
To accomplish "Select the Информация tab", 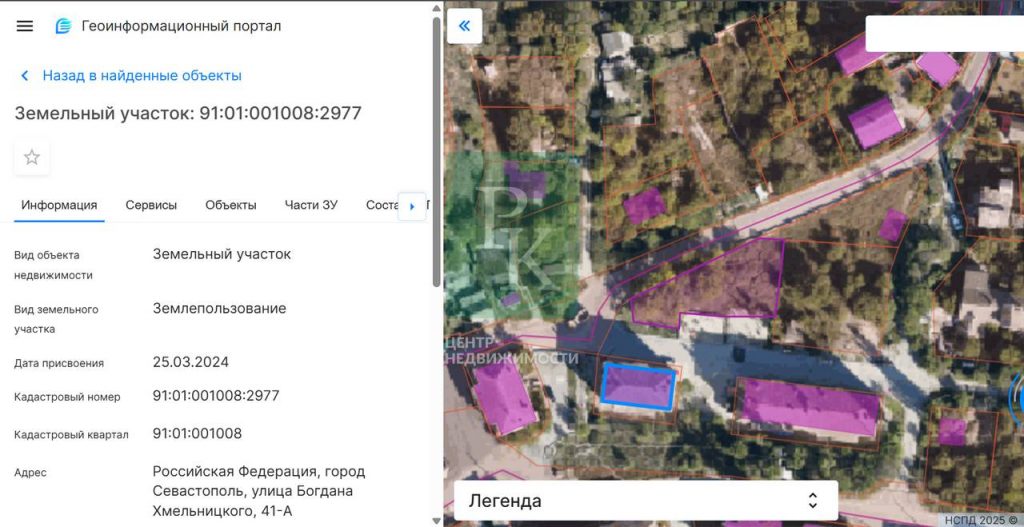I will 59,205.
